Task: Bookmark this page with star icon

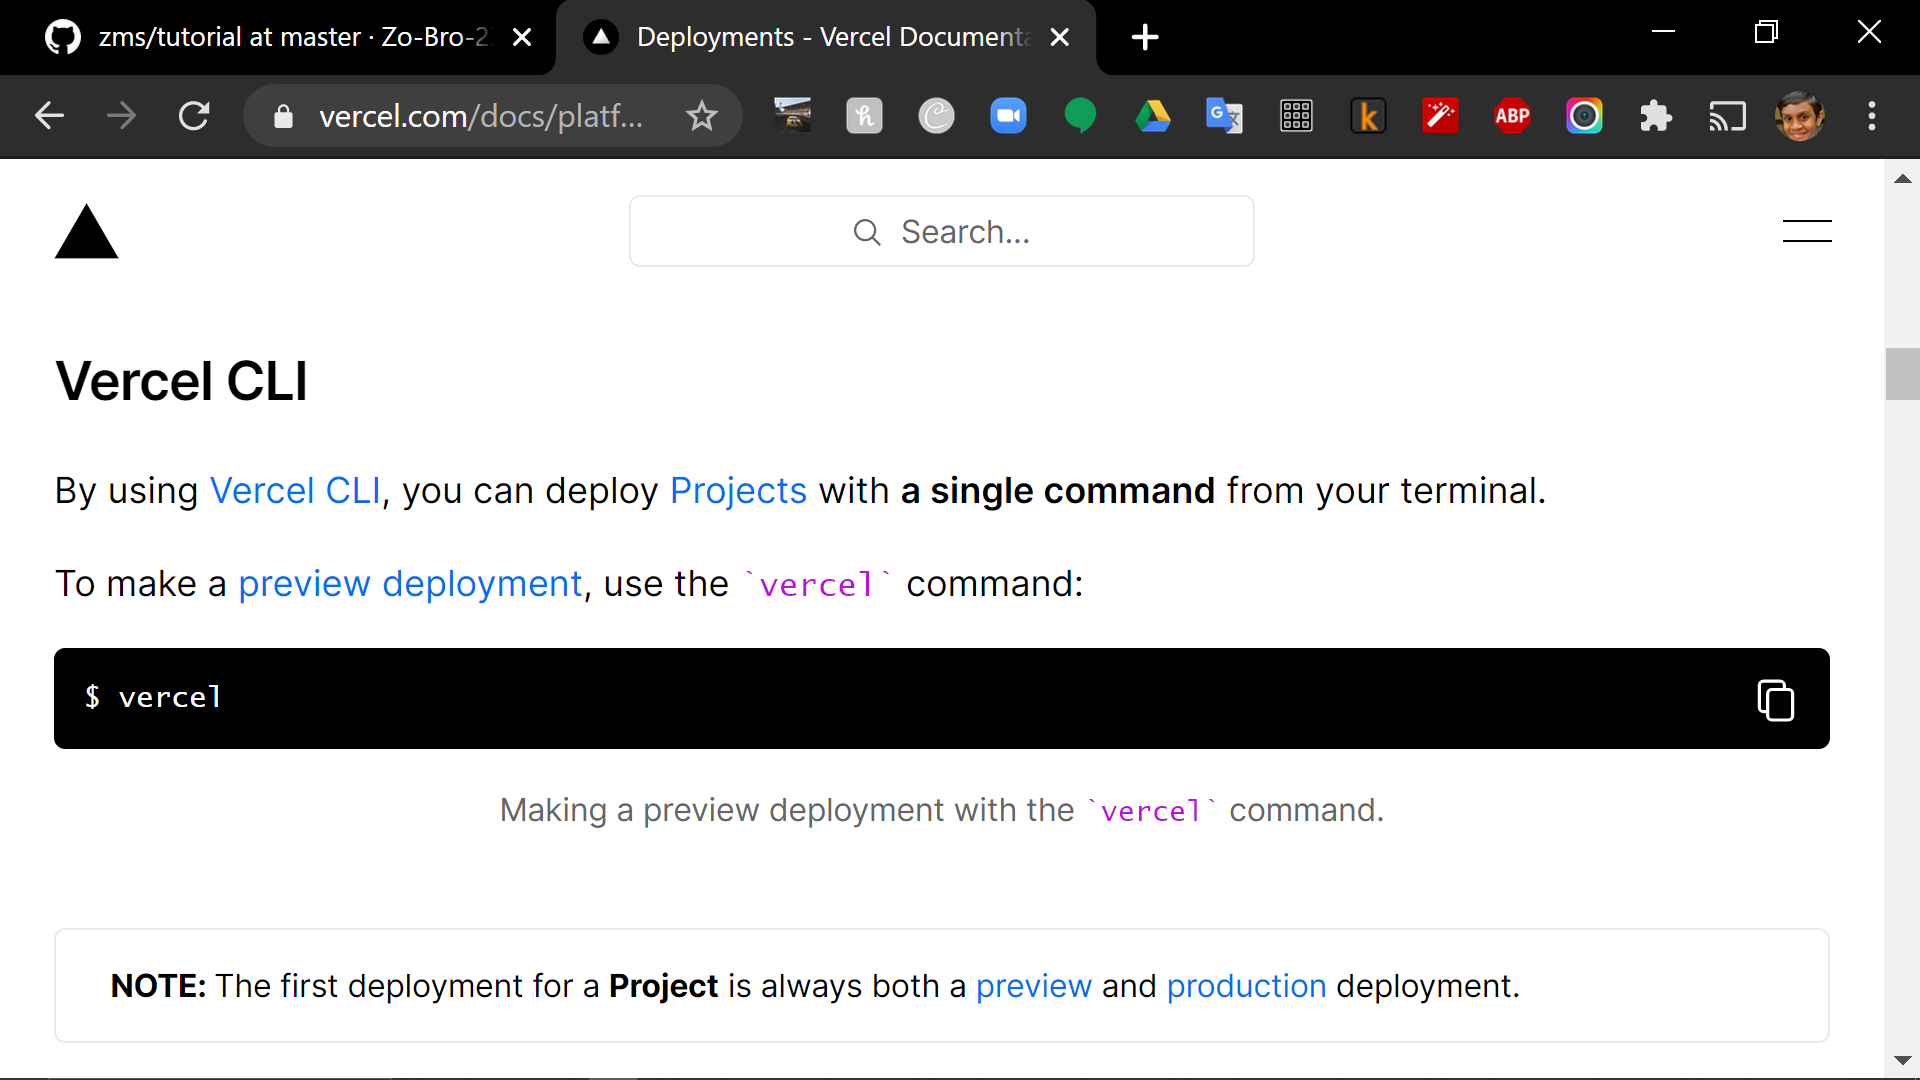Action: (702, 116)
